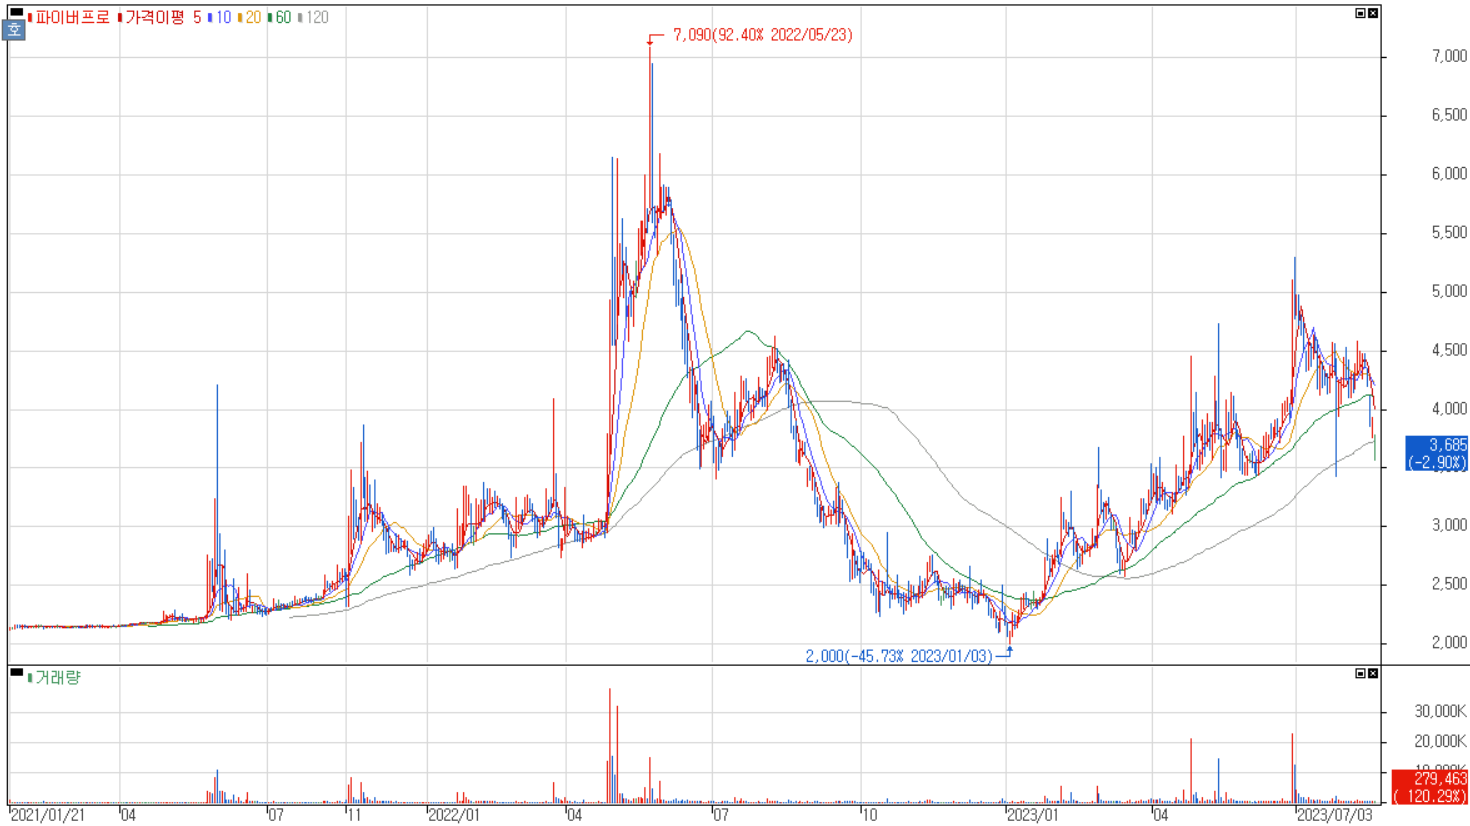
Task: Click the 5-day moving average legend
Action: [197, 17]
